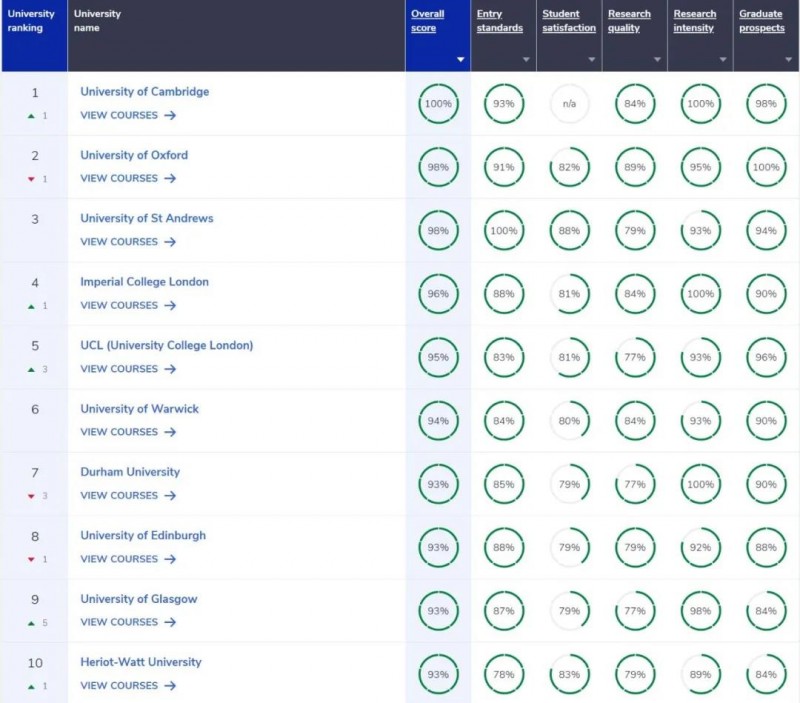Click the Research quality sort arrow

[x=657, y=60]
